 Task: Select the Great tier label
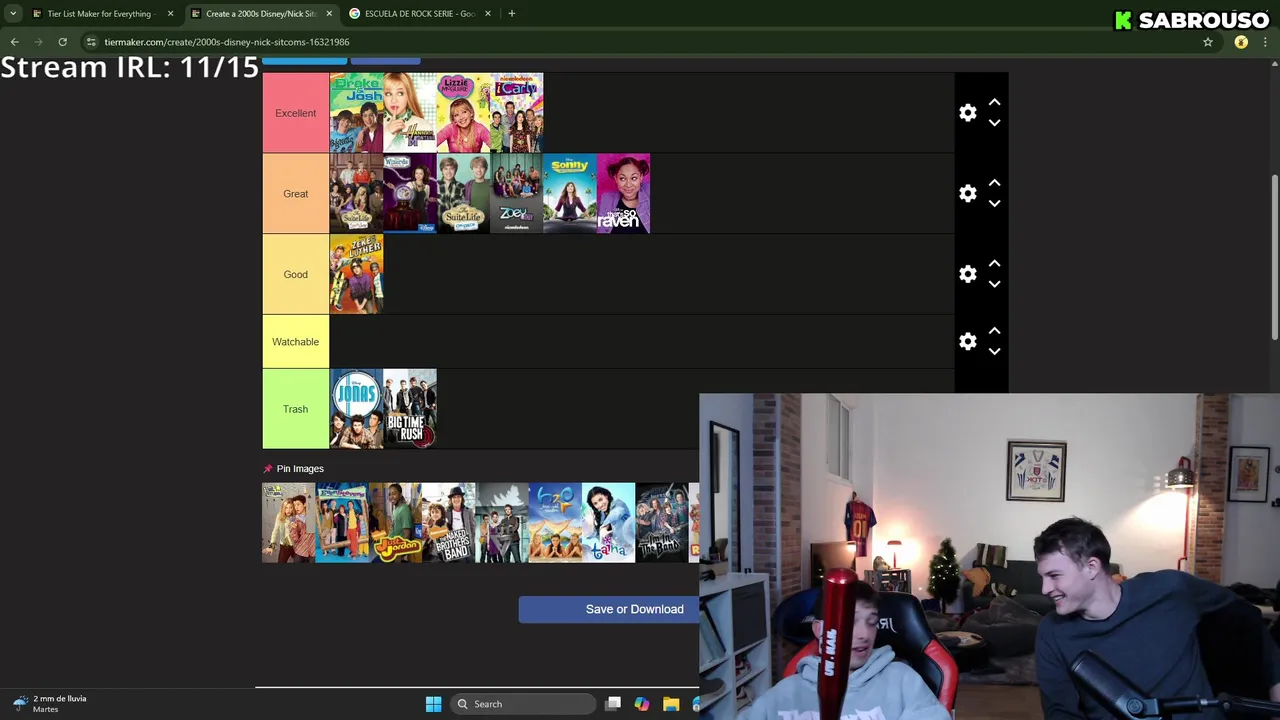(x=295, y=194)
